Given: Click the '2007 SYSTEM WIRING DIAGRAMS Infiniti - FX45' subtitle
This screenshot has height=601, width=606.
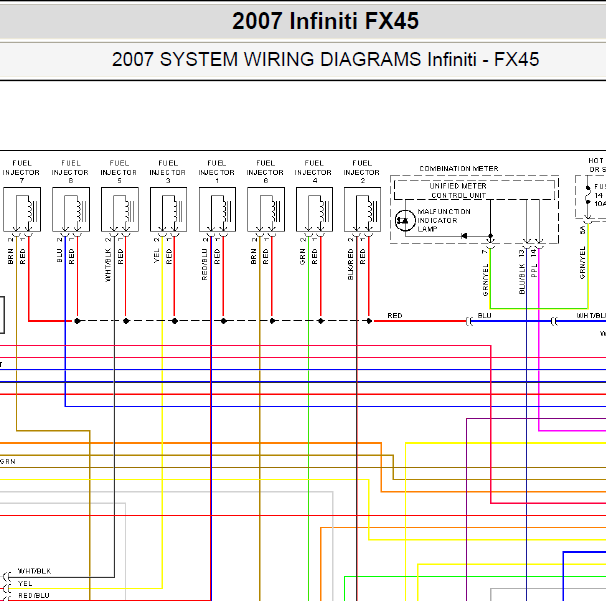Looking at the screenshot, I should [x=325, y=60].
